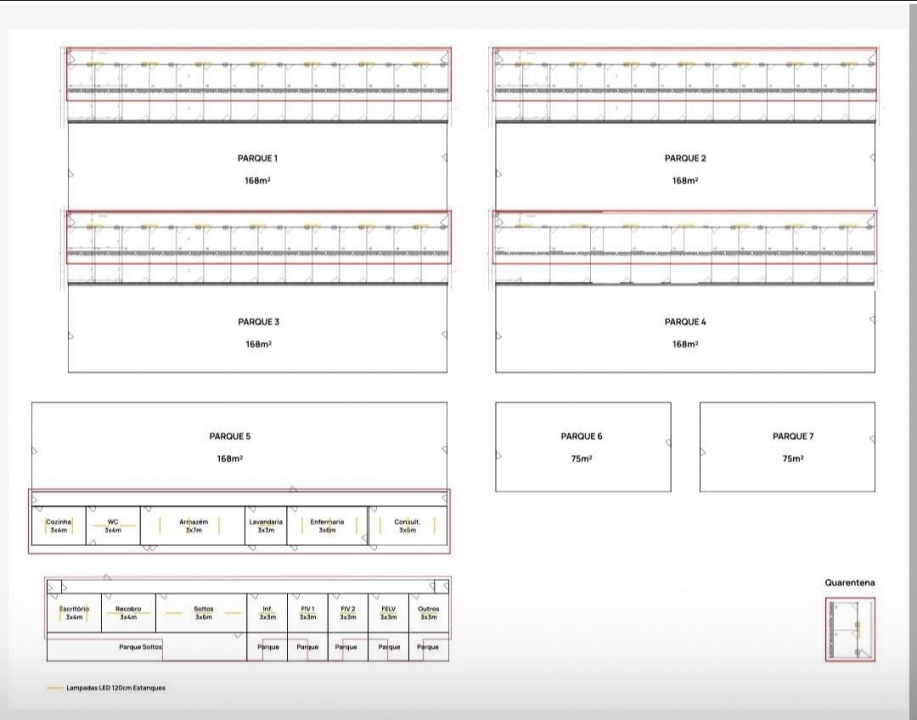This screenshot has width=917, height=720.
Task: Select the PARQUE 4 label
Action: pos(685,322)
